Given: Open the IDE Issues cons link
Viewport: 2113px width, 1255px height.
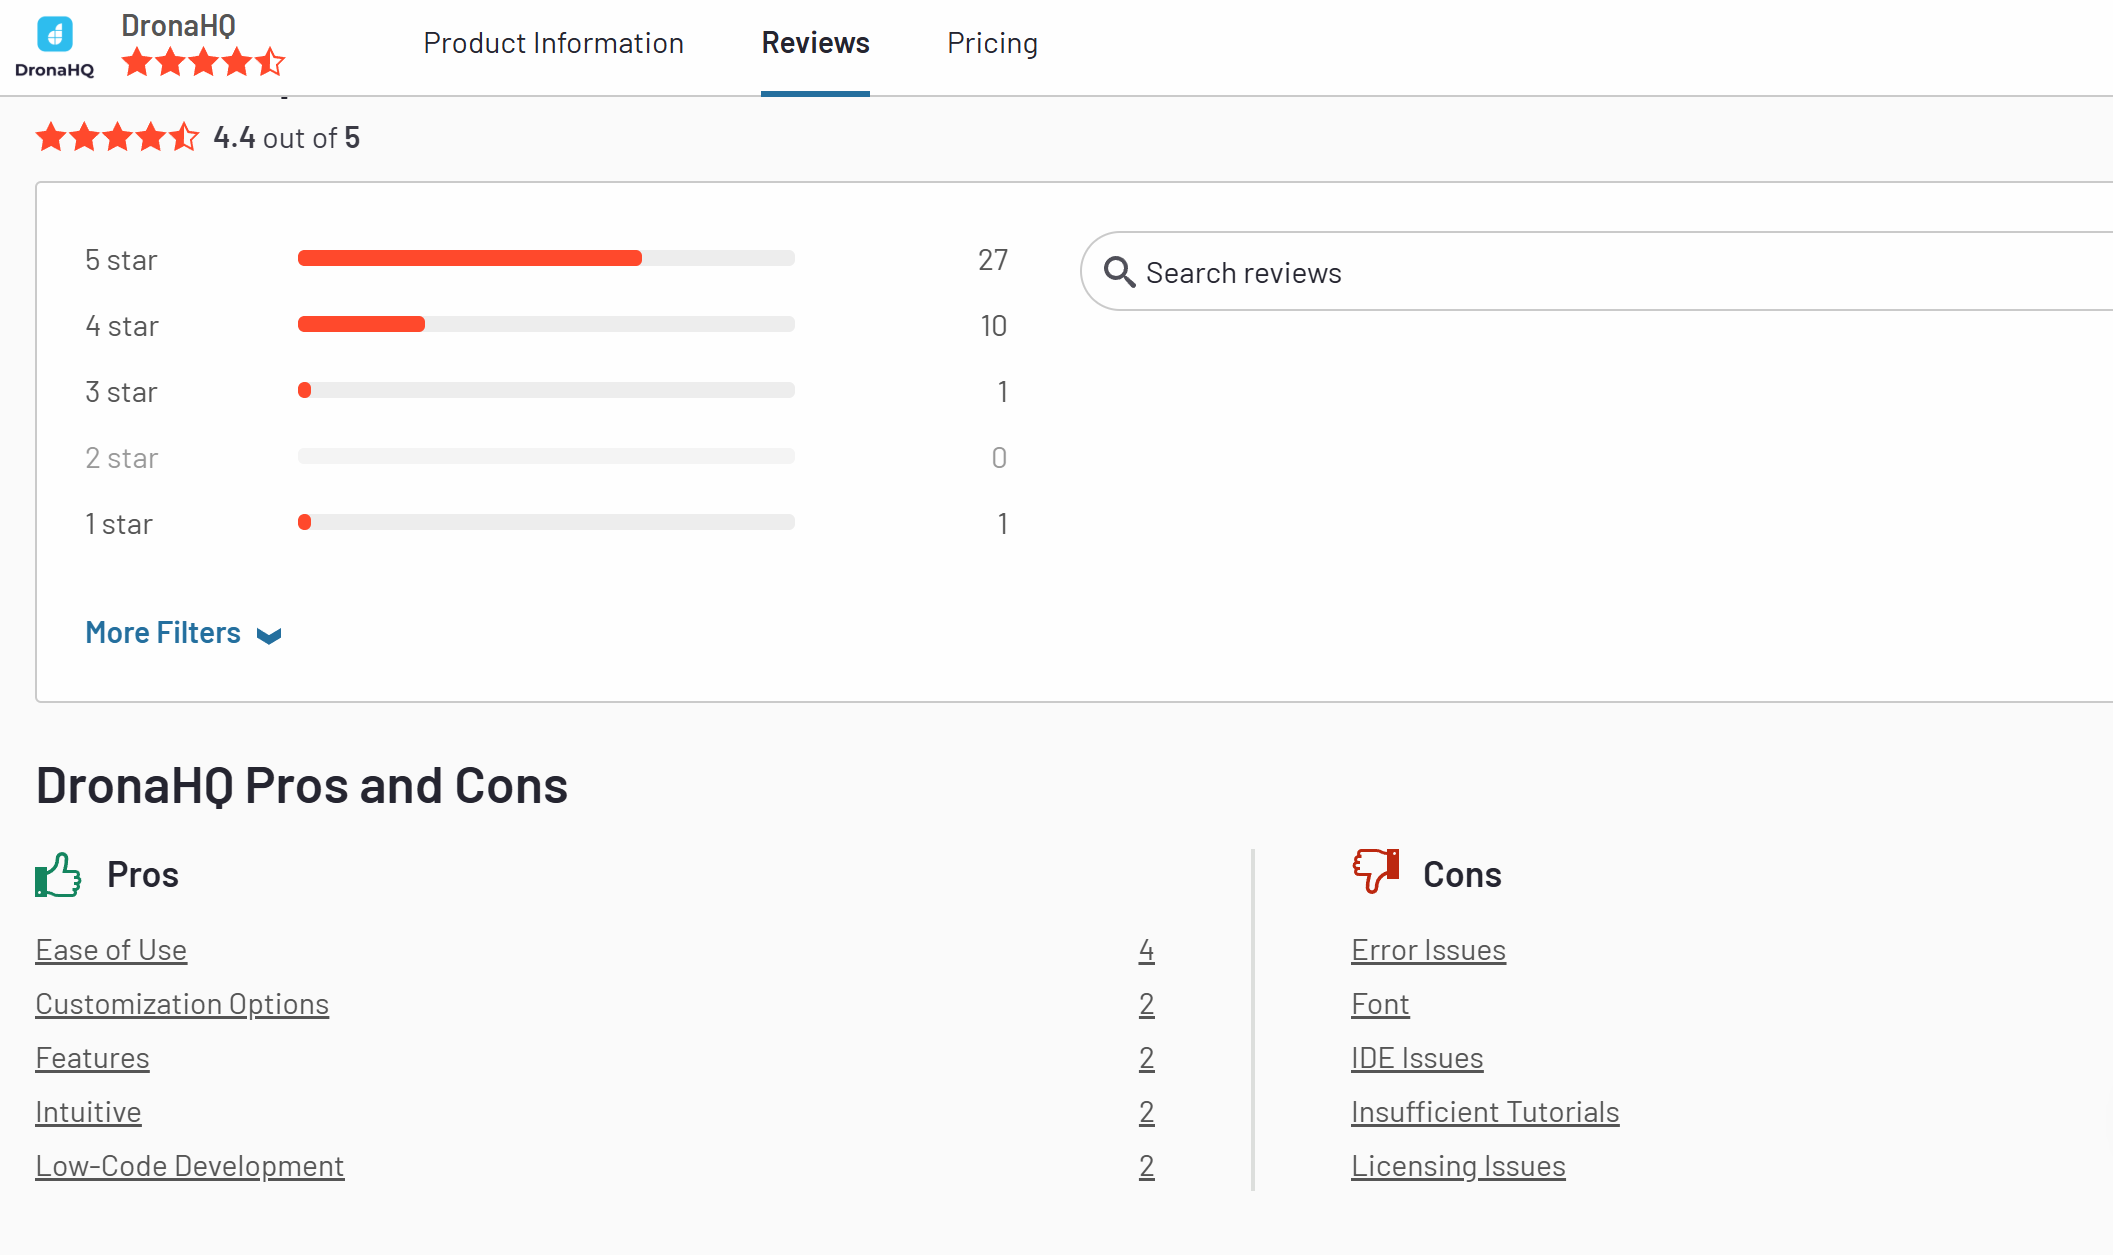Looking at the screenshot, I should point(1417,1058).
